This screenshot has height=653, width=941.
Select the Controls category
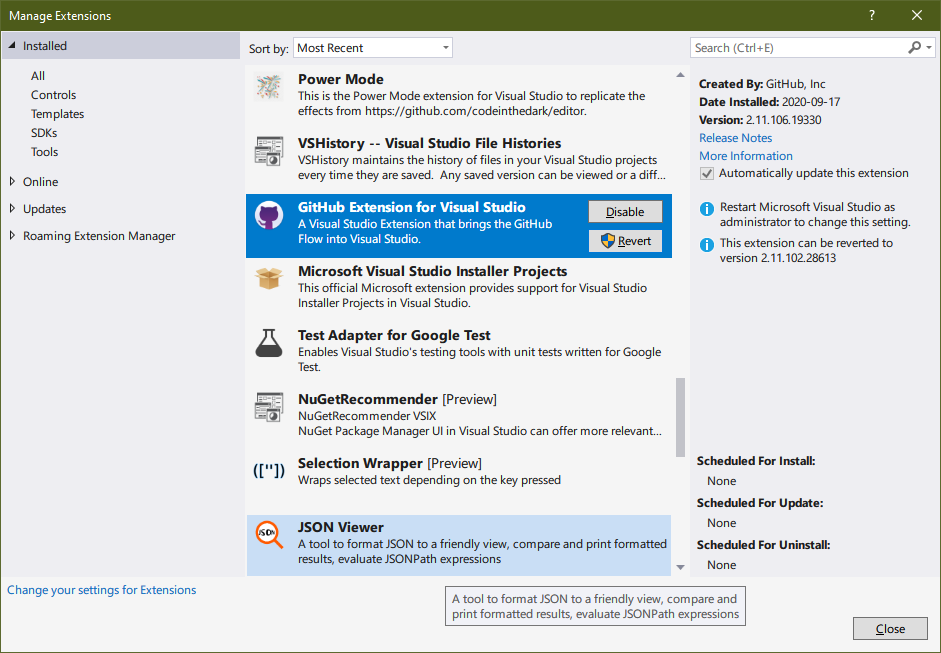53,95
